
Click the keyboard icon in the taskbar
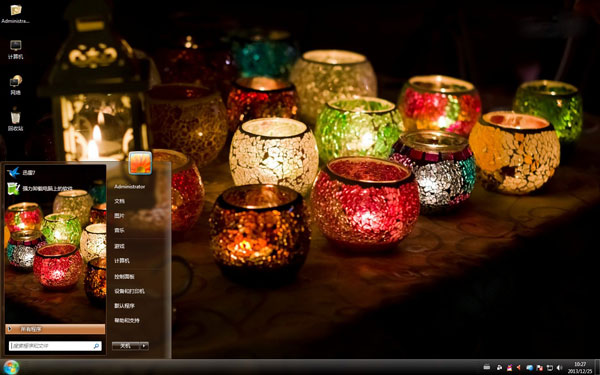pos(487,367)
